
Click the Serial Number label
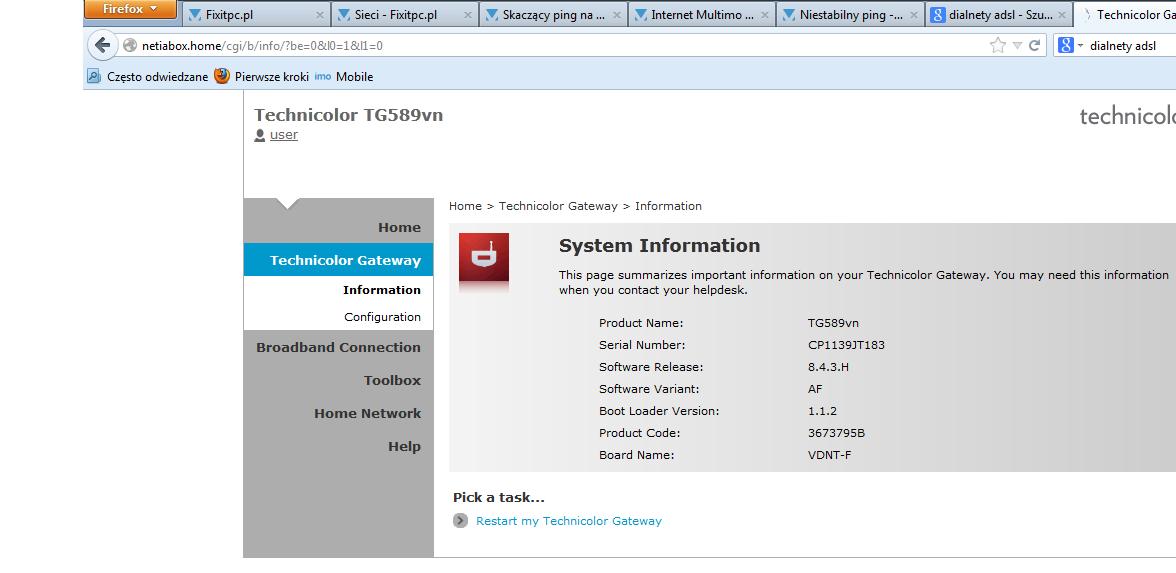coord(642,346)
